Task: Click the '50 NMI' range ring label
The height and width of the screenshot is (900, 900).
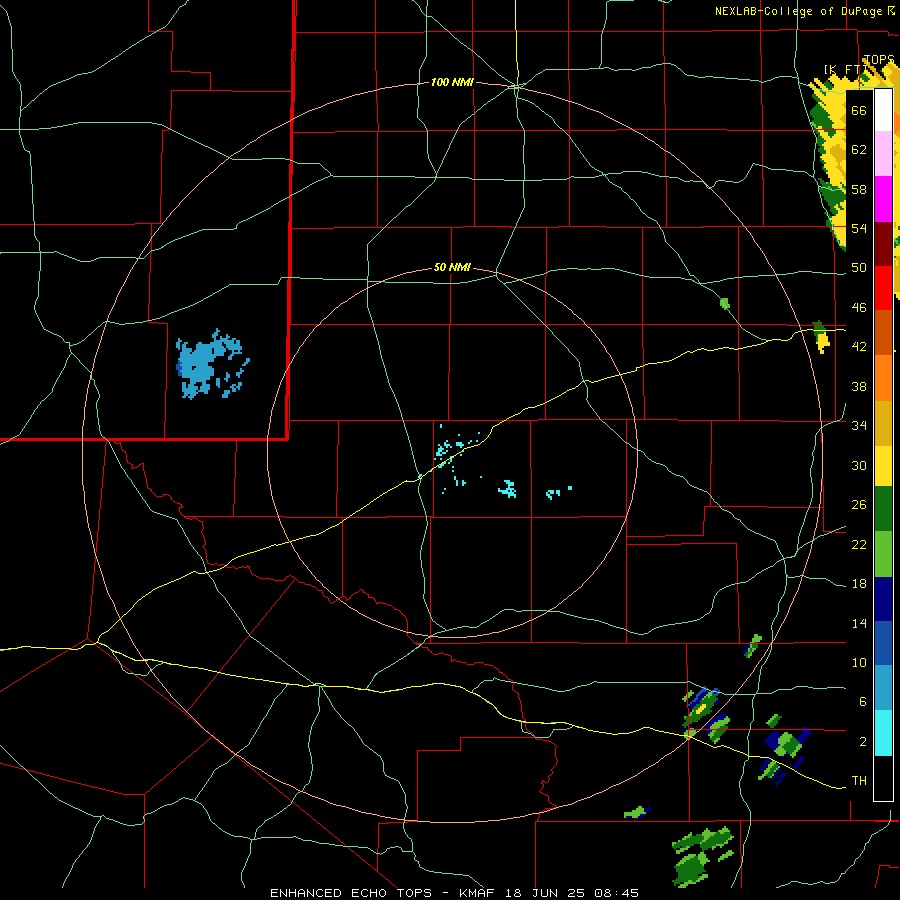Action: tap(452, 267)
